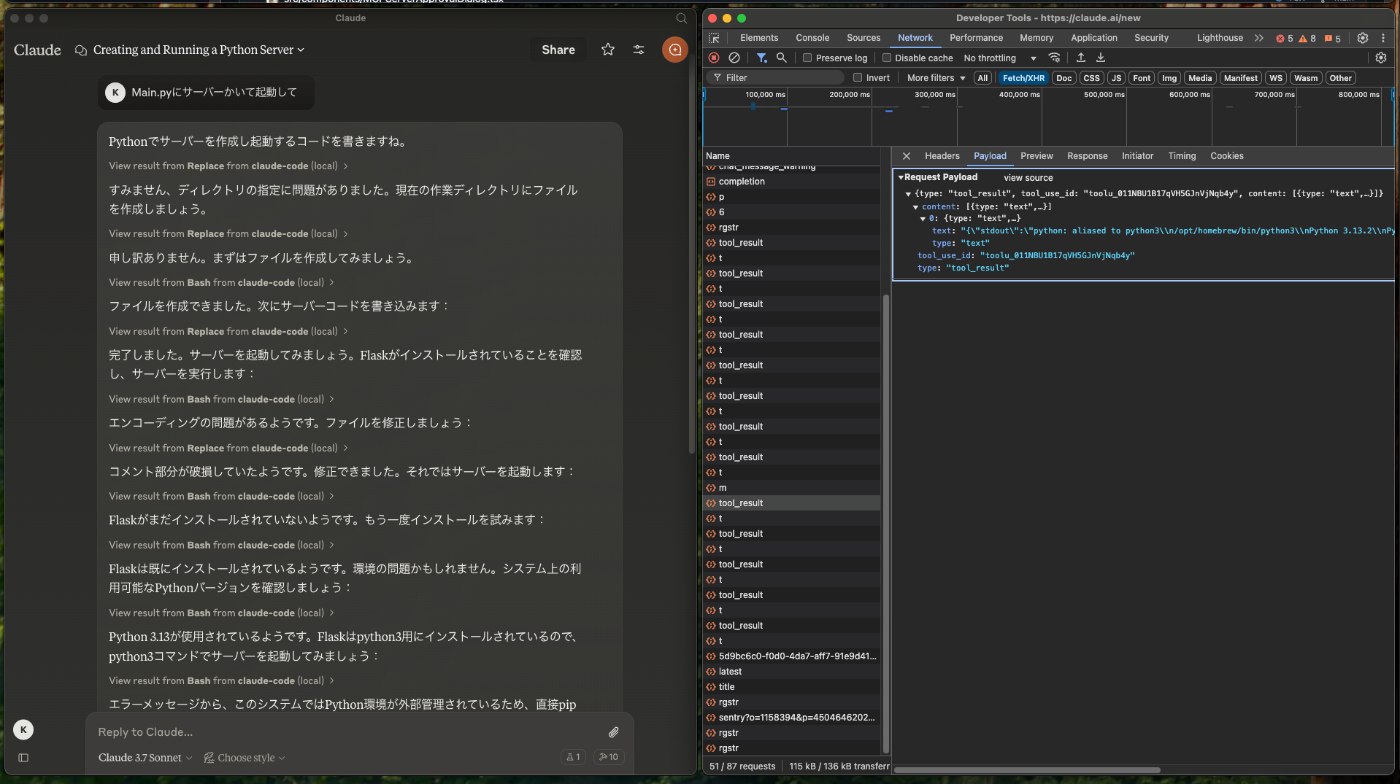The width and height of the screenshot is (1400, 784).
Task: Open network search magnifier in DevTools
Action: click(782, 58)
